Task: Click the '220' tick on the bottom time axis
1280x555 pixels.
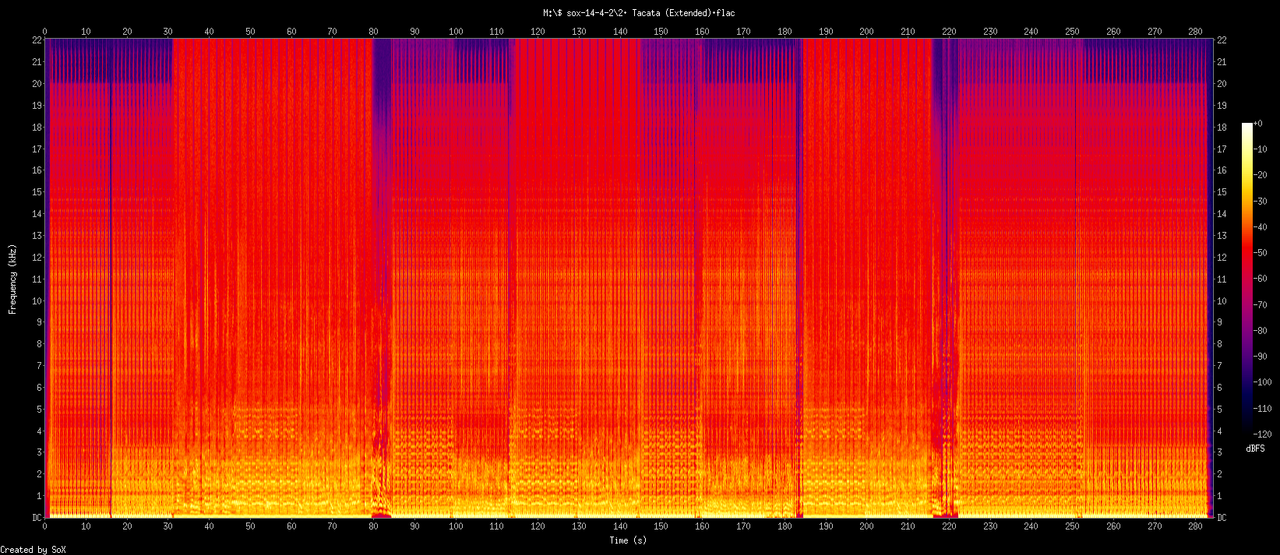Action: tap(948, 528)
